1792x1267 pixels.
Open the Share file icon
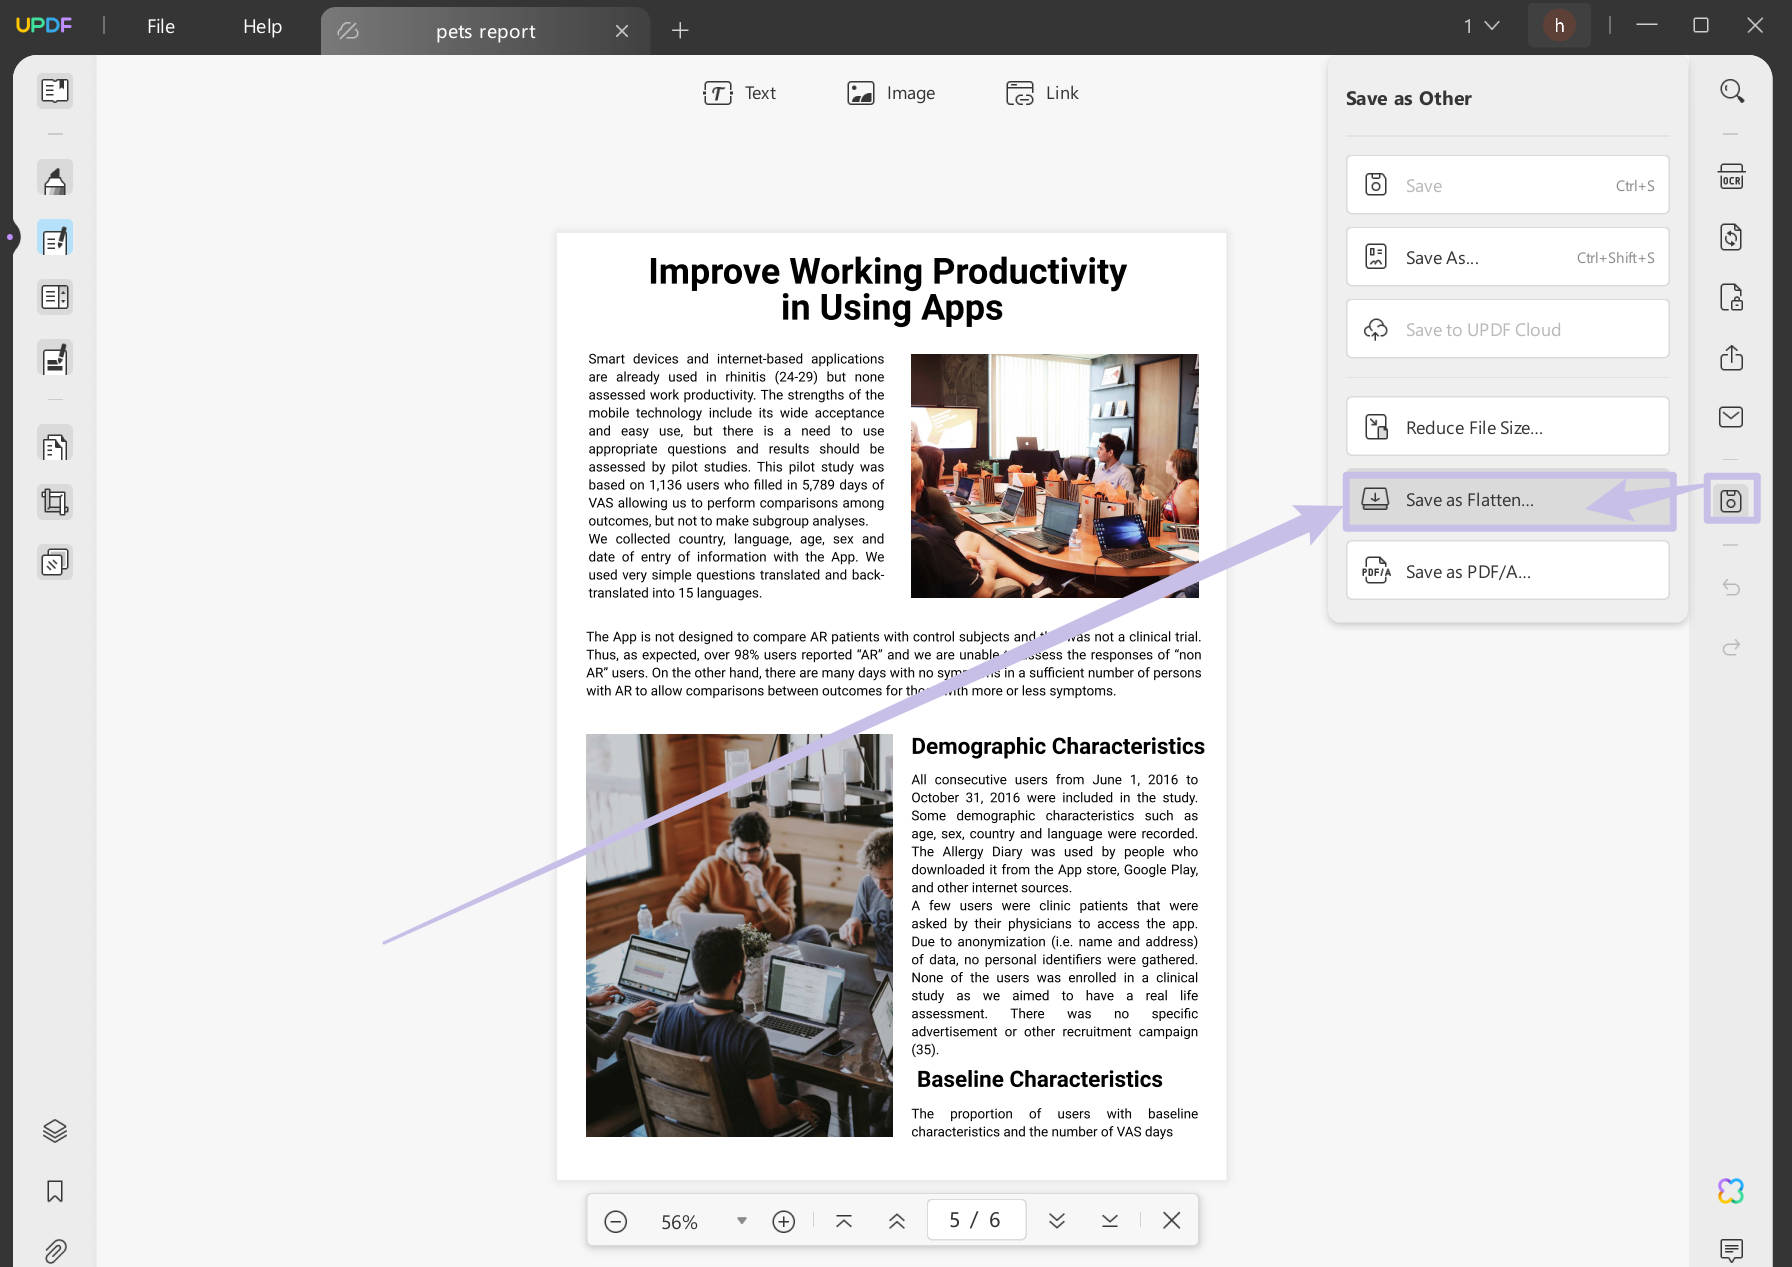point(1732,357)
